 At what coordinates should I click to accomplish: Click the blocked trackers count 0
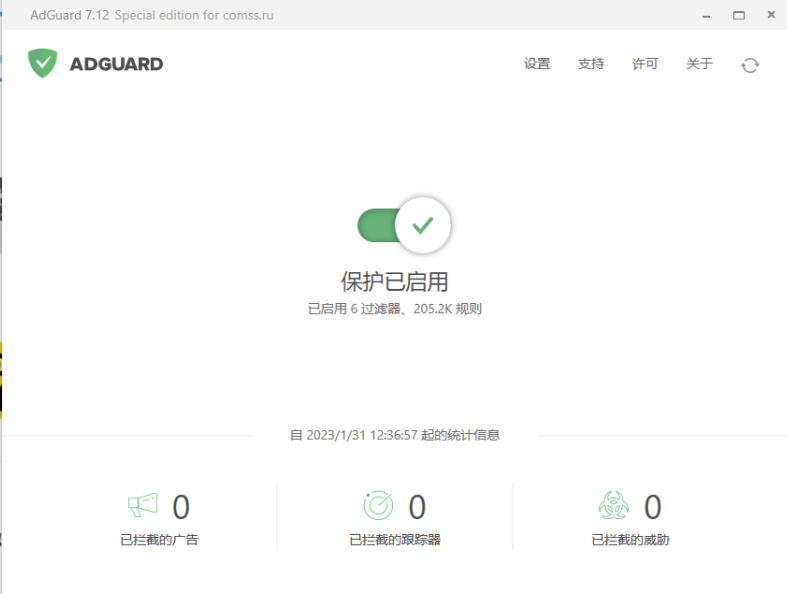[x=417, y=507]
